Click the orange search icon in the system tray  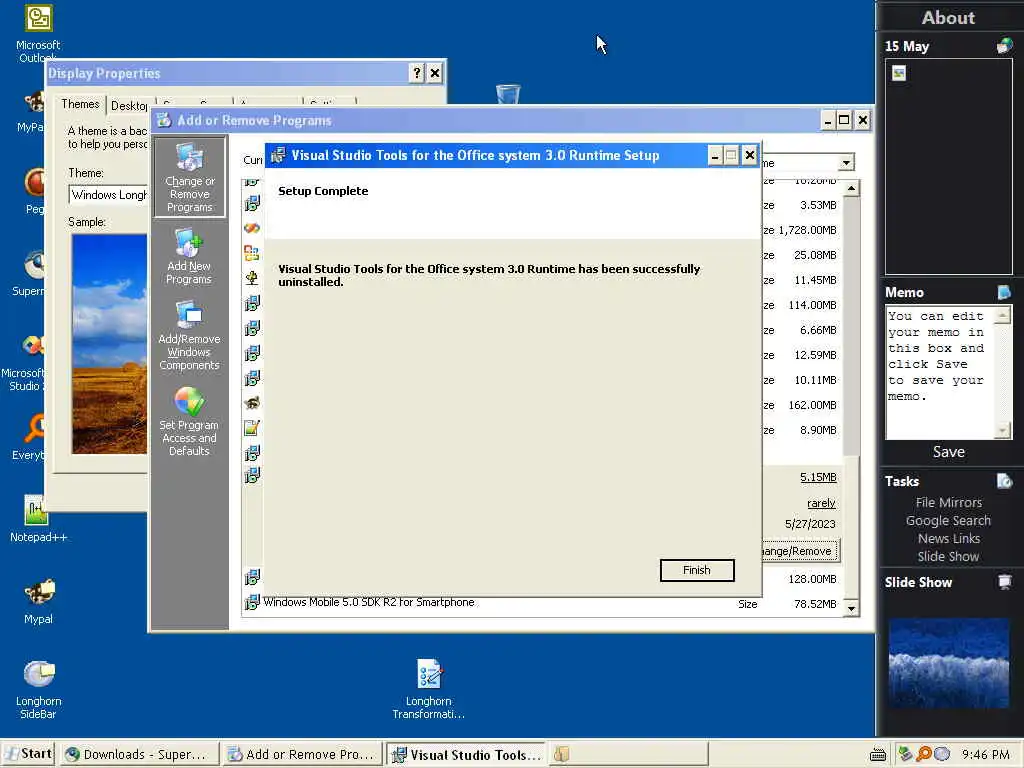point(923,754)
